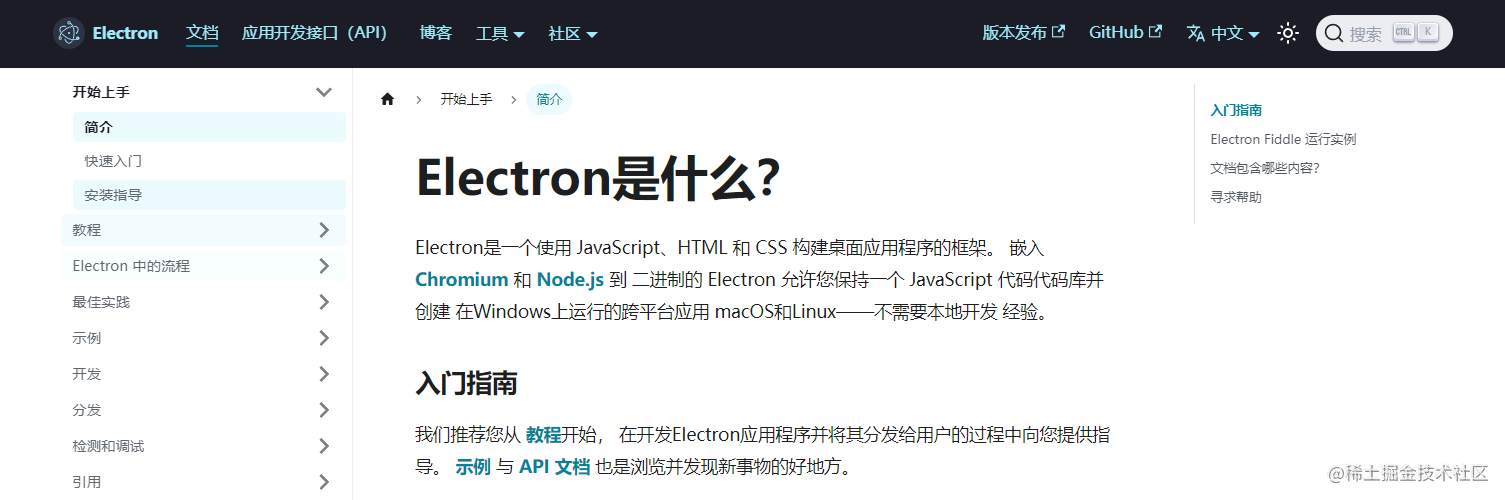Open 版本发布 external link

1024,32
